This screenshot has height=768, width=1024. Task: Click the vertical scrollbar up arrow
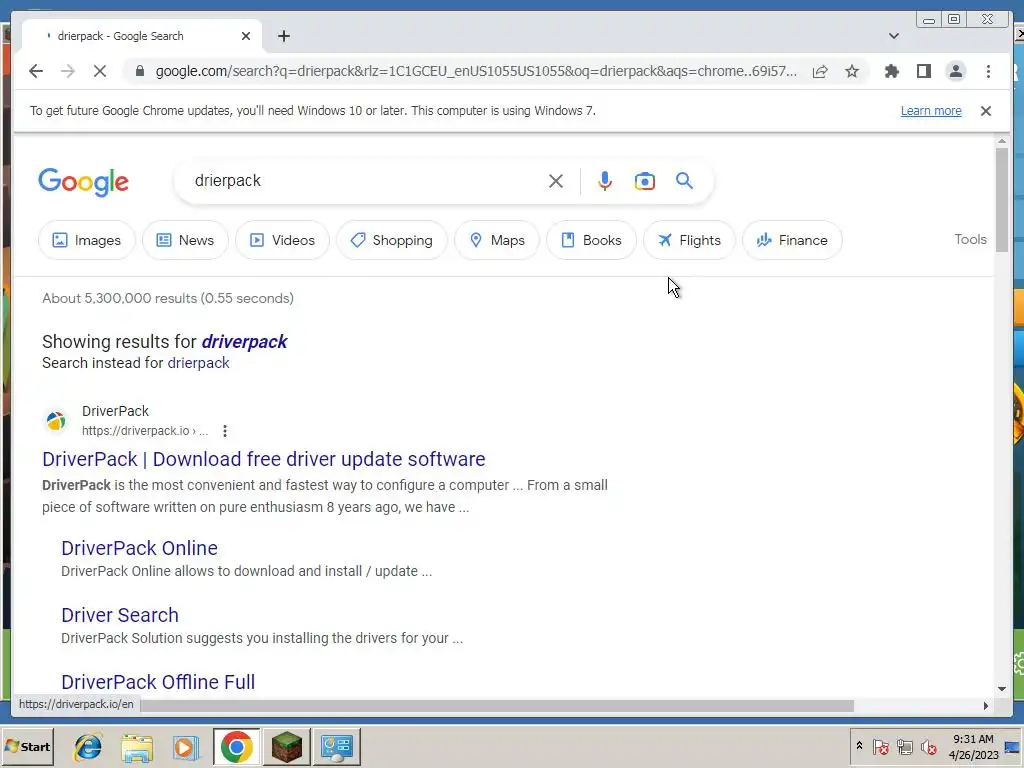[1002, 141]
